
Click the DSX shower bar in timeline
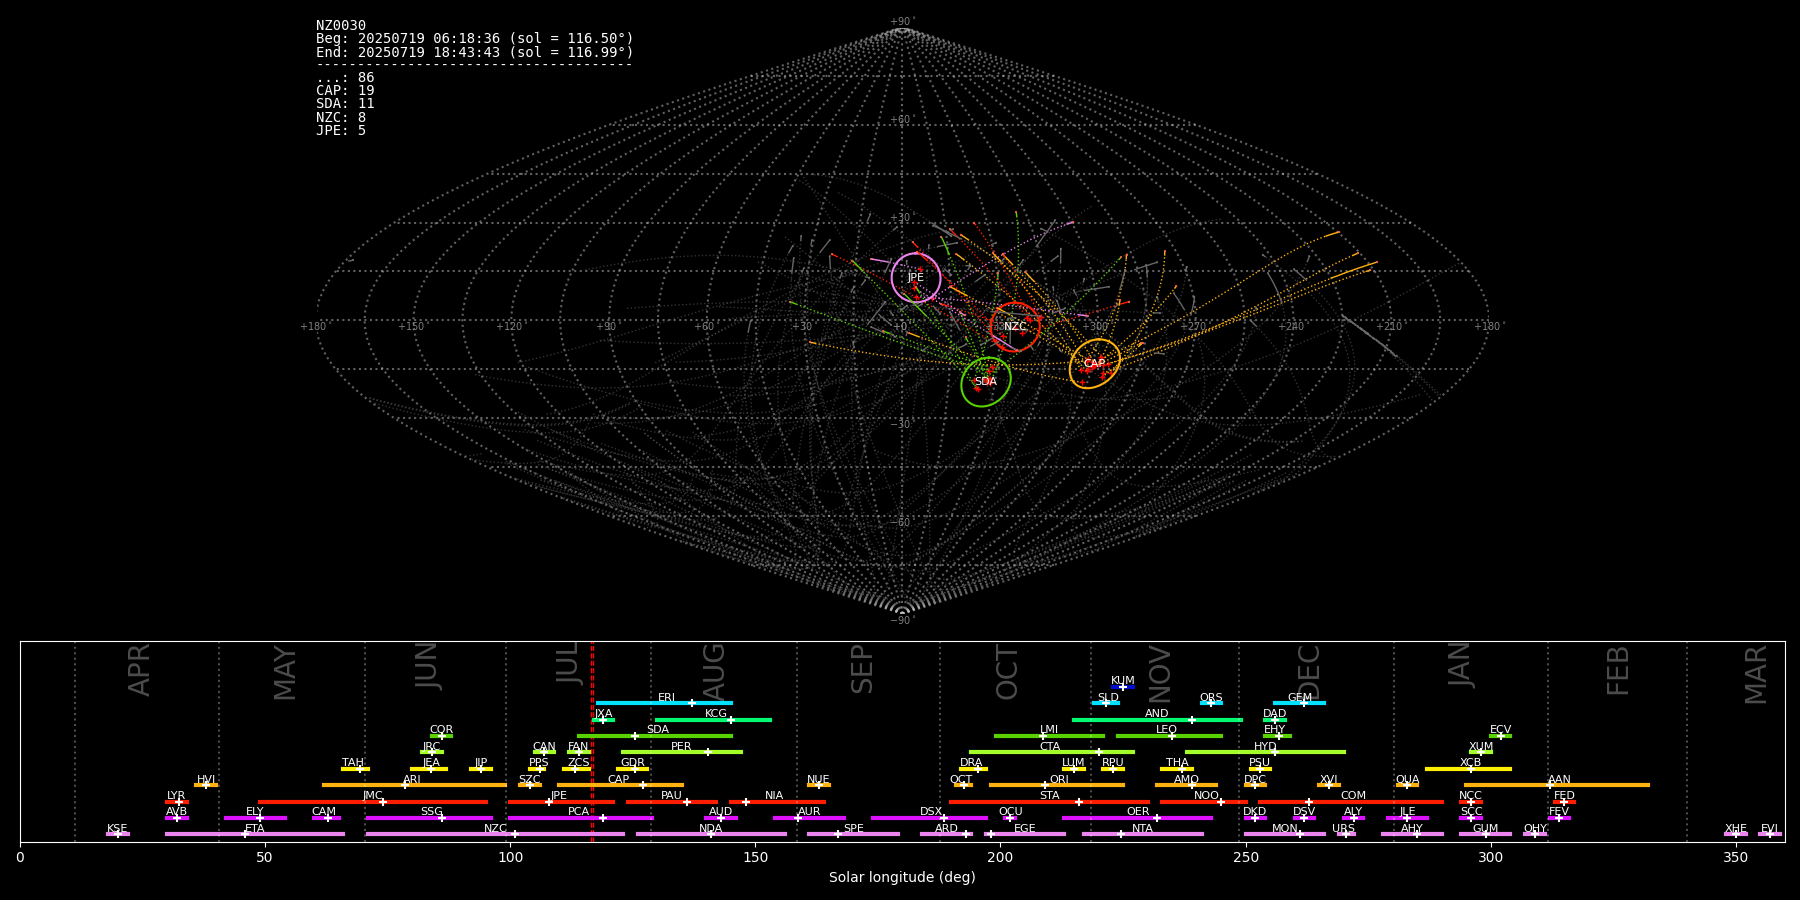[929, 818]
